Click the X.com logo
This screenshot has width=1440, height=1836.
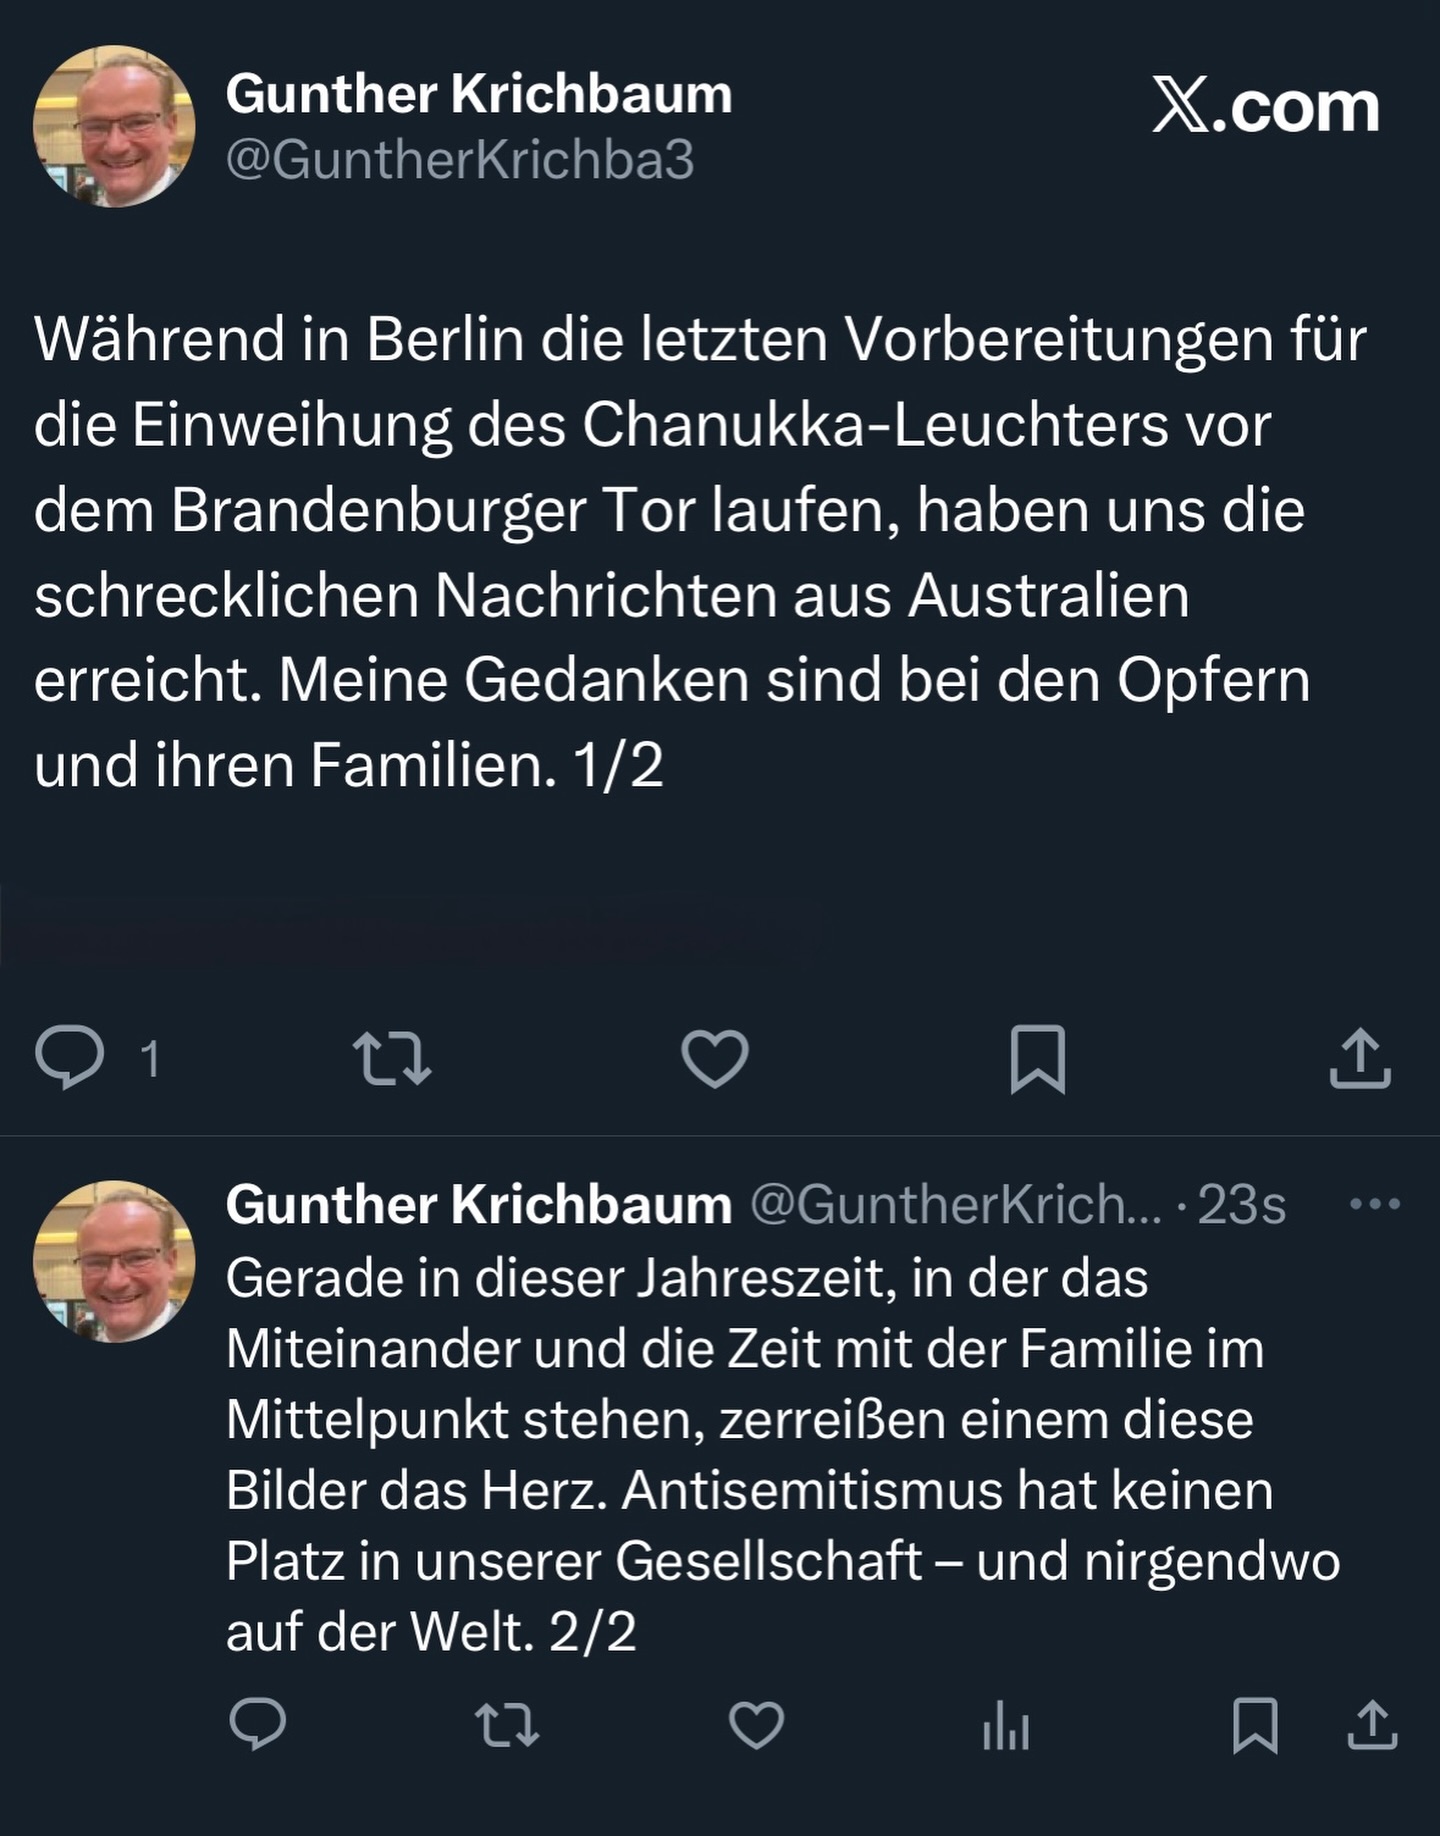(x=1266, y=106)
